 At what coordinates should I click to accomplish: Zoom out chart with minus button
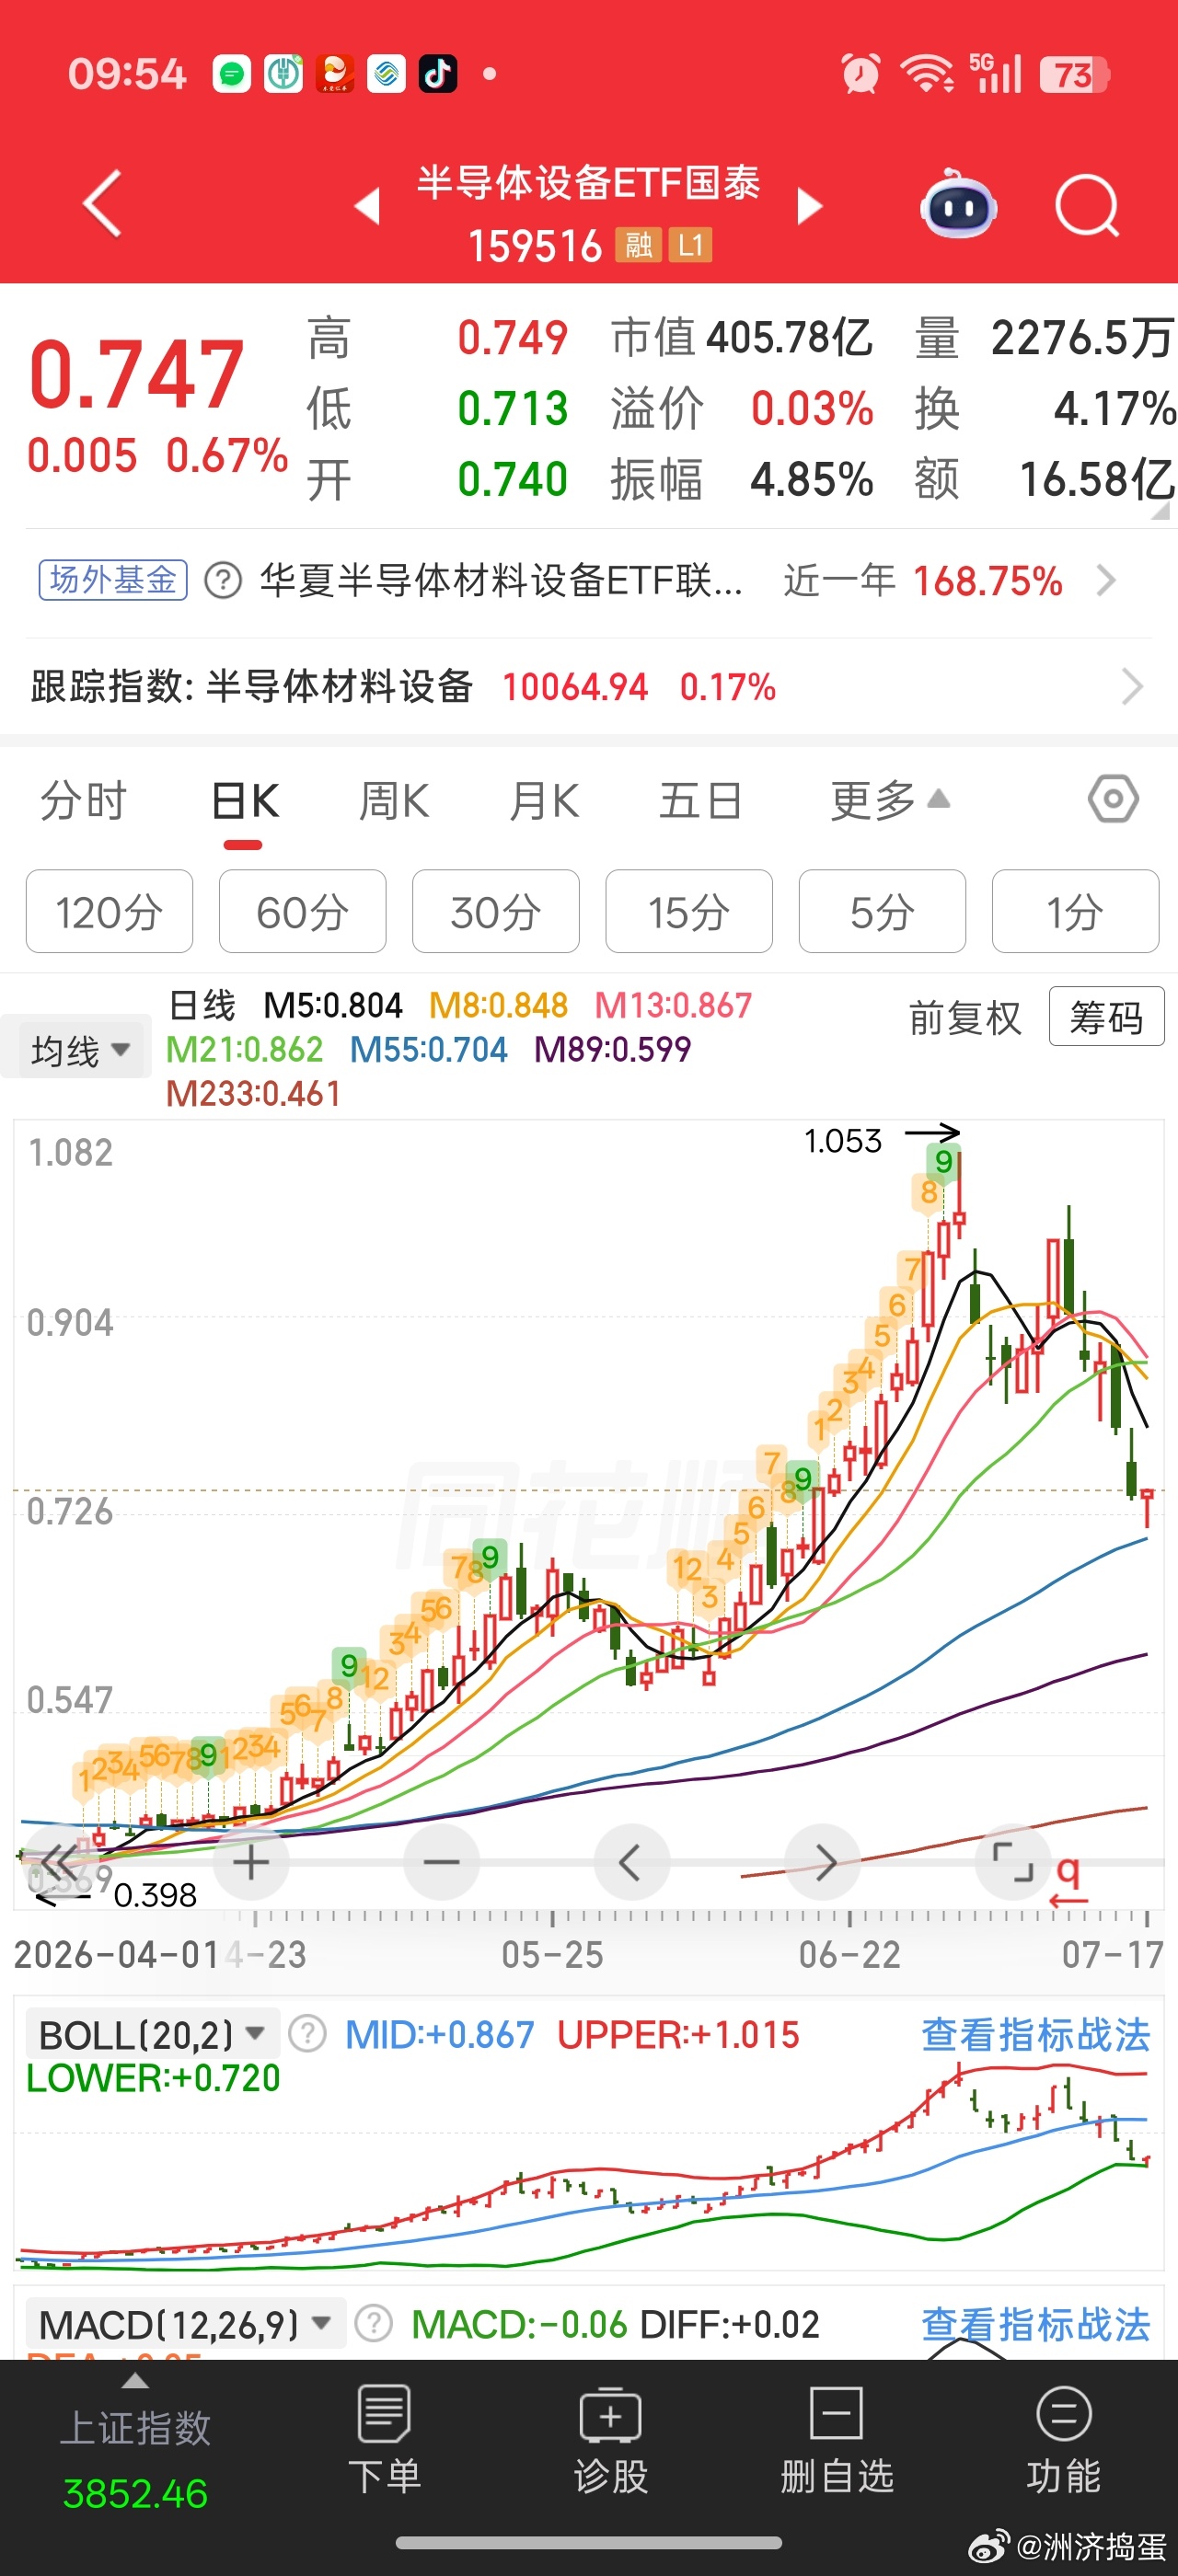pyautogui.click(x=441, y=1862)
